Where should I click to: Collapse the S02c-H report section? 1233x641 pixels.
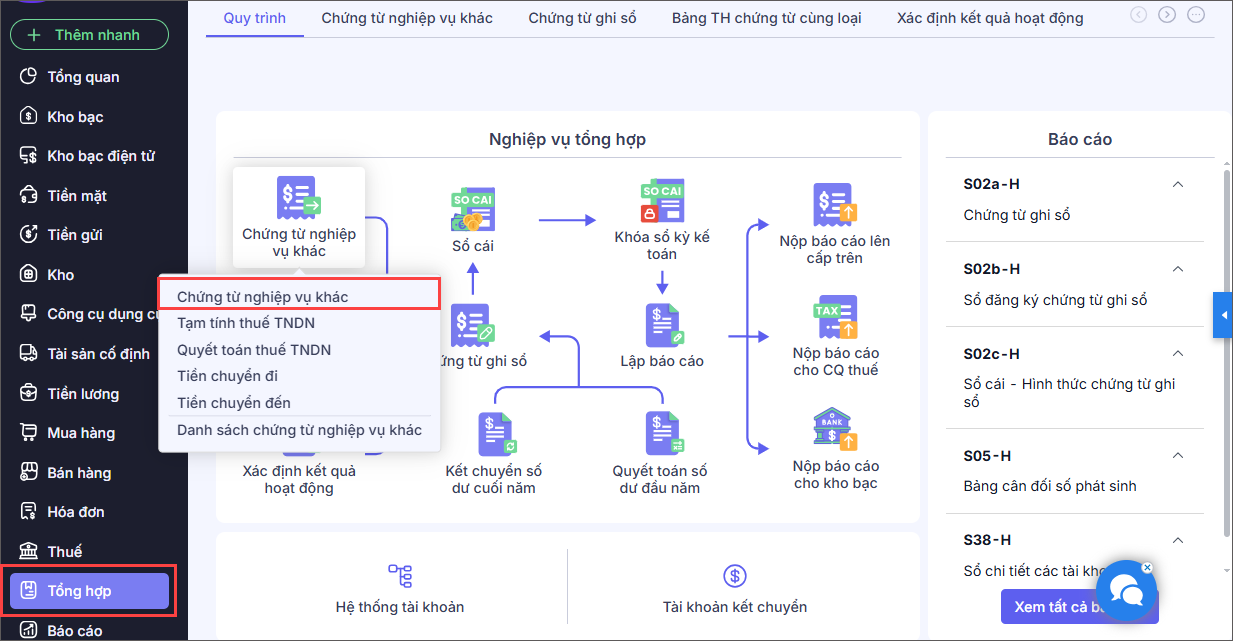(x=1177, y=354)
